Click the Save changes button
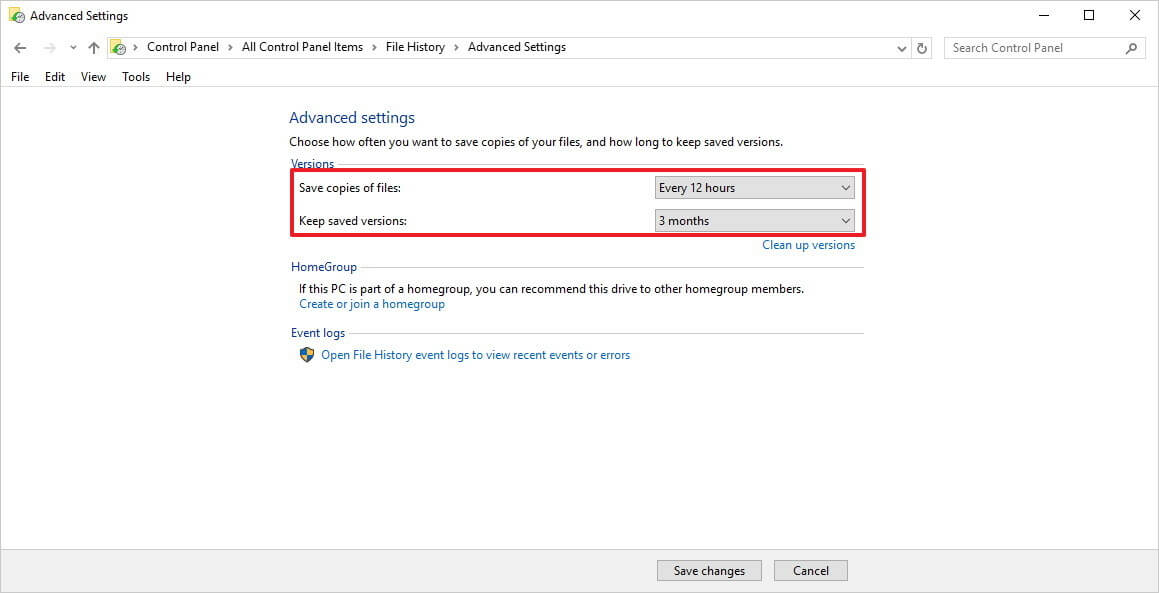The width and height of the screenshot is (1159, 593). coord(709,571)
